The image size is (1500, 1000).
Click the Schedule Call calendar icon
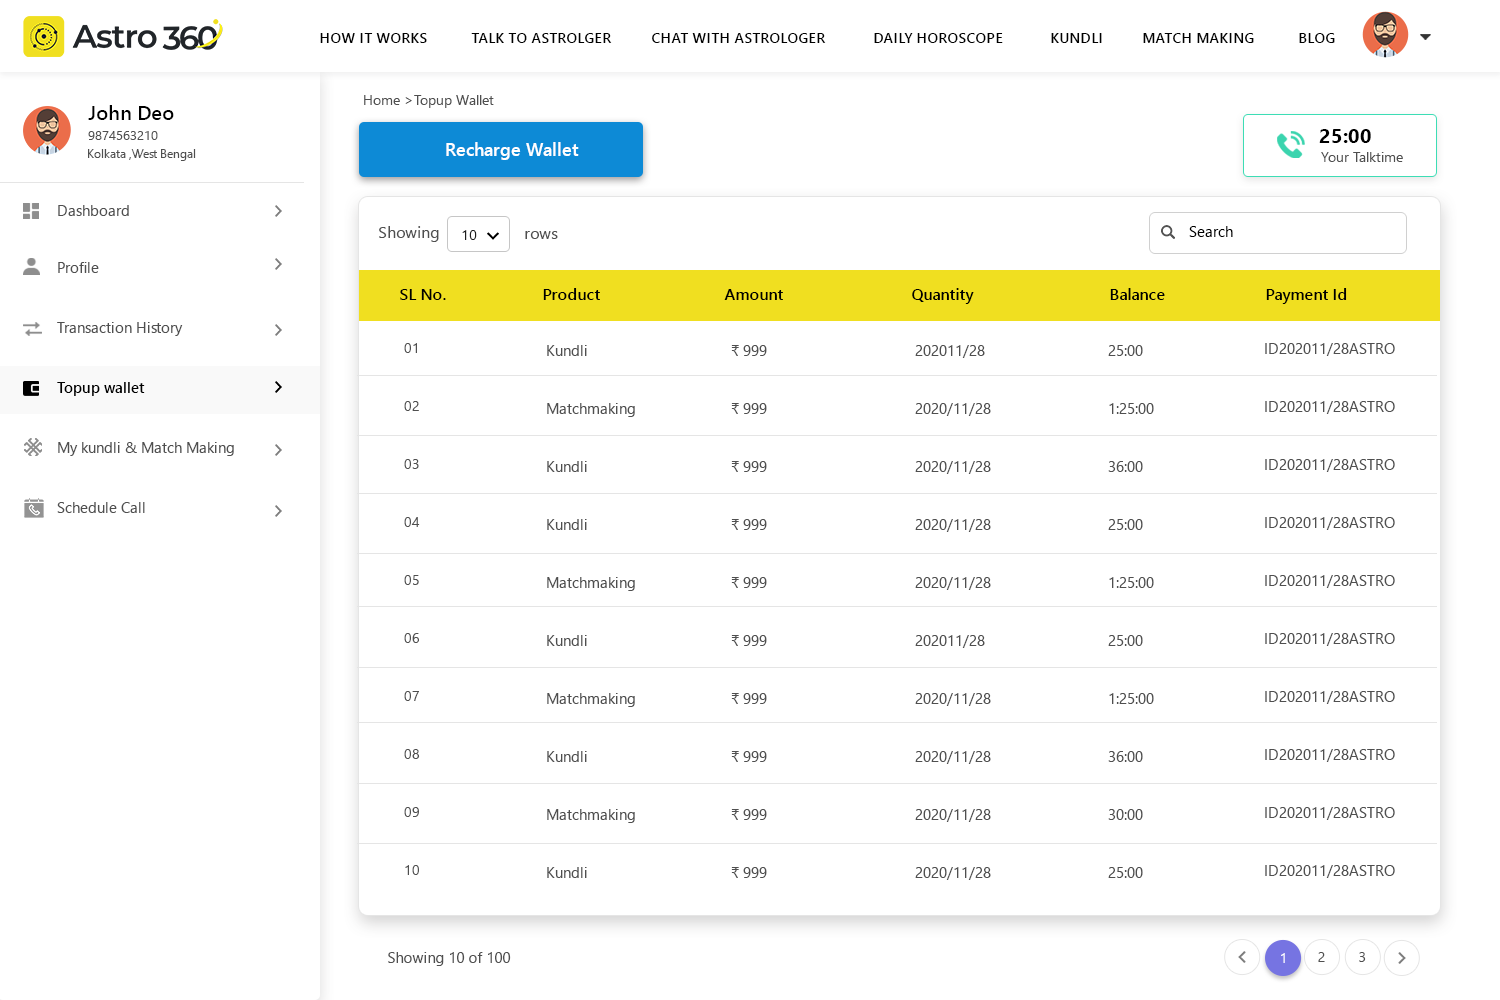click(x=33, y=508)
